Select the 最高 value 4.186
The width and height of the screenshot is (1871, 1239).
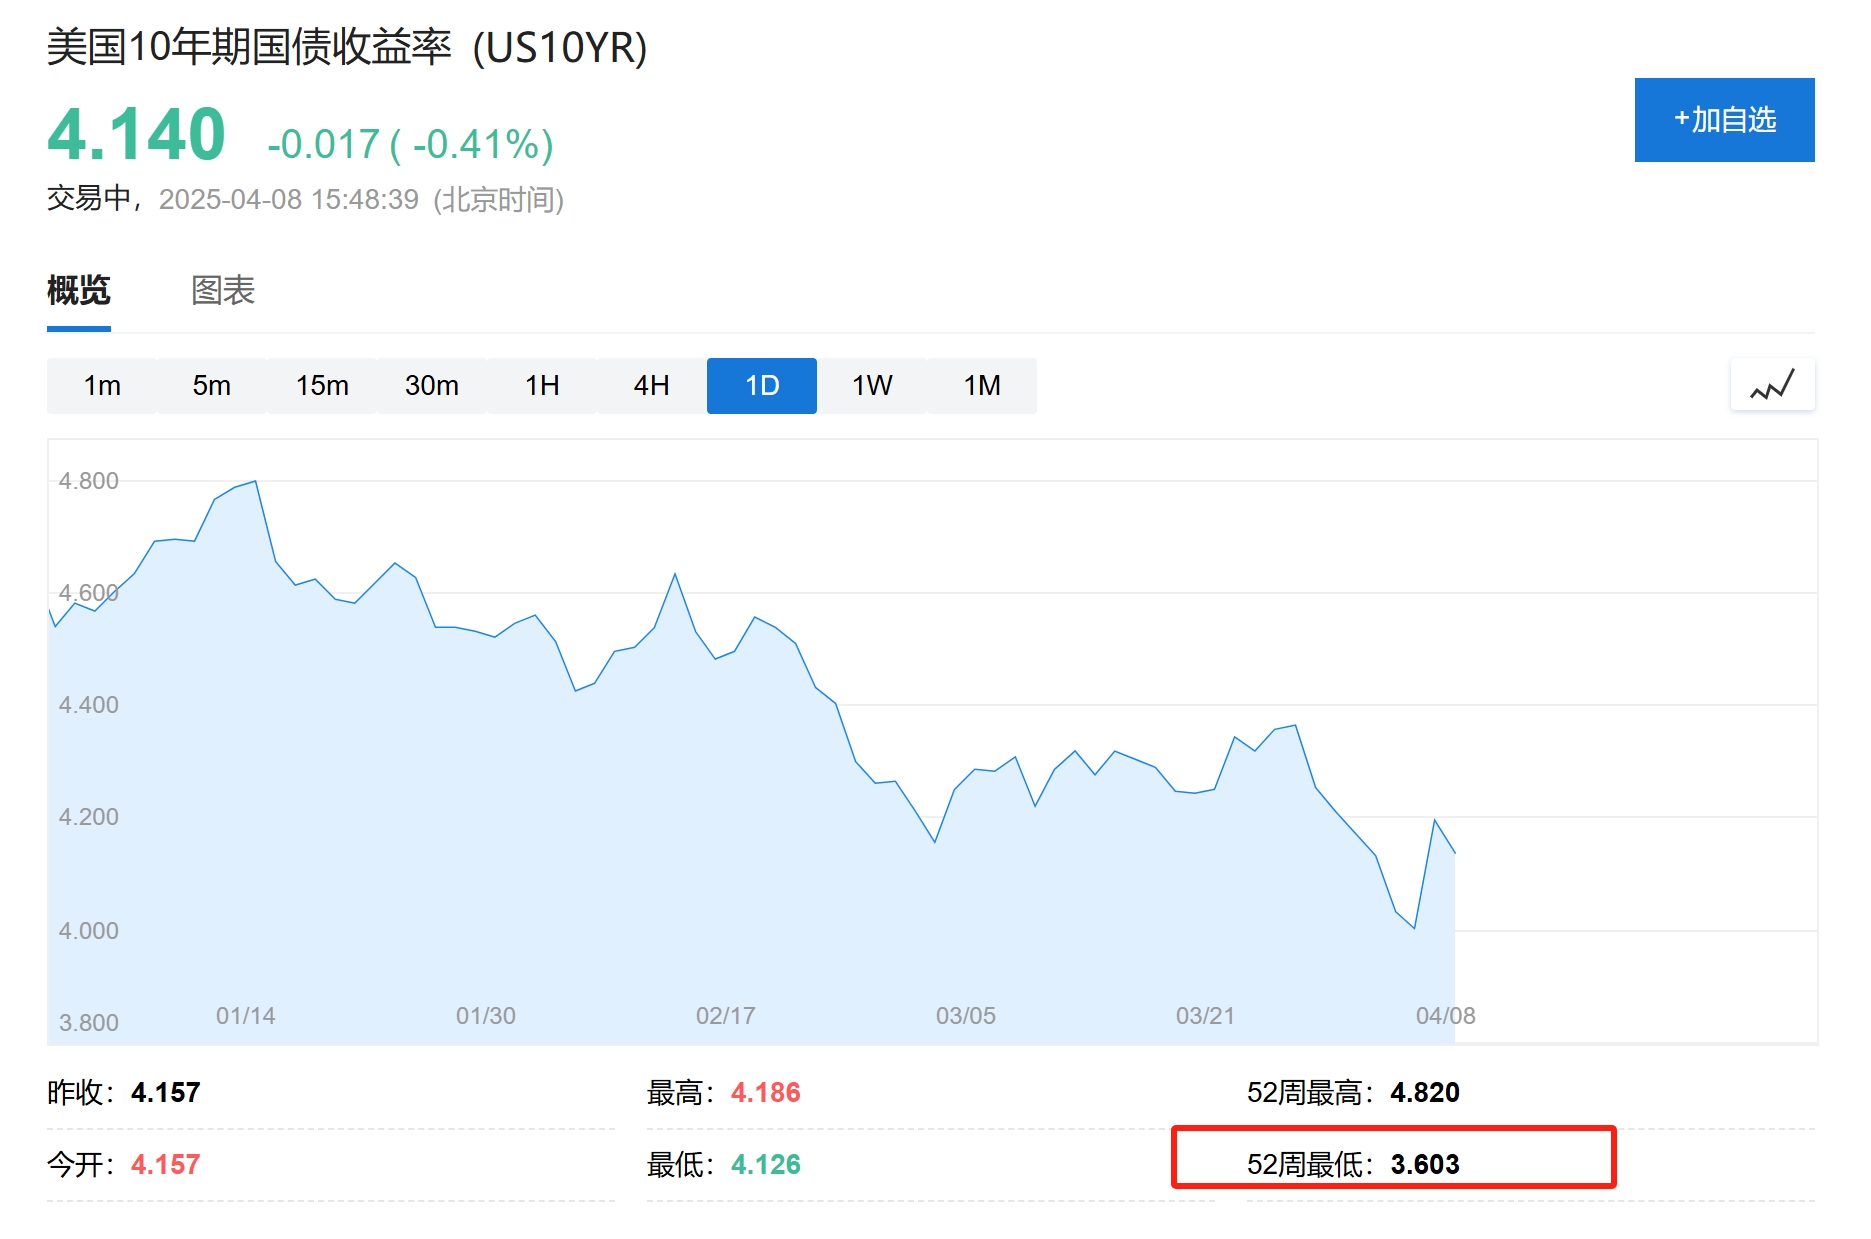point(766,1093)
